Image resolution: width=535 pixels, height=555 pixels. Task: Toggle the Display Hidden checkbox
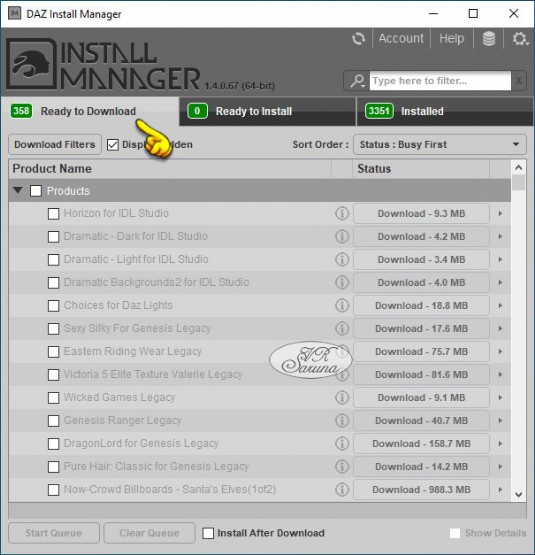[113, 145]
